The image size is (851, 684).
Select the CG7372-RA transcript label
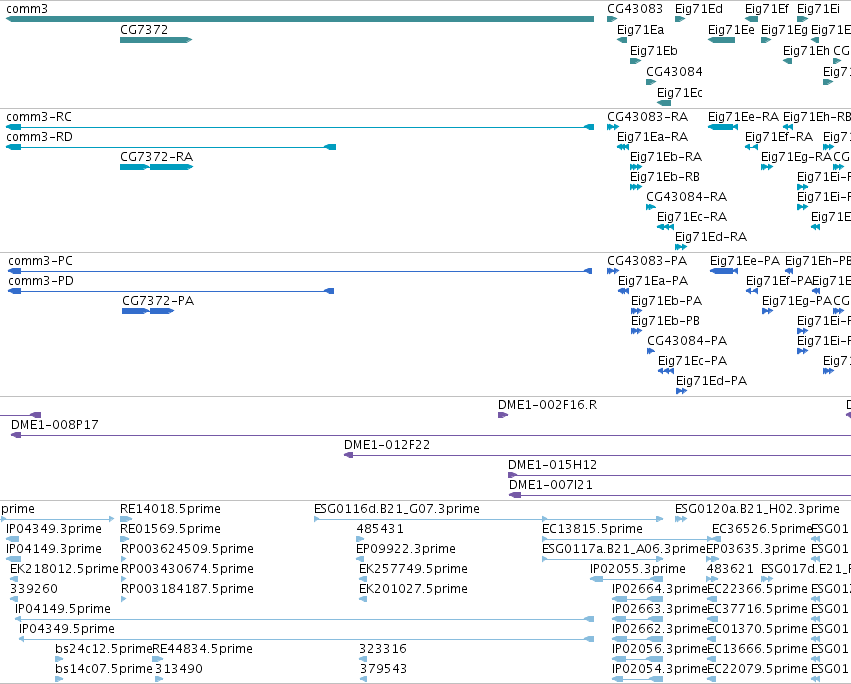[156, 157]
